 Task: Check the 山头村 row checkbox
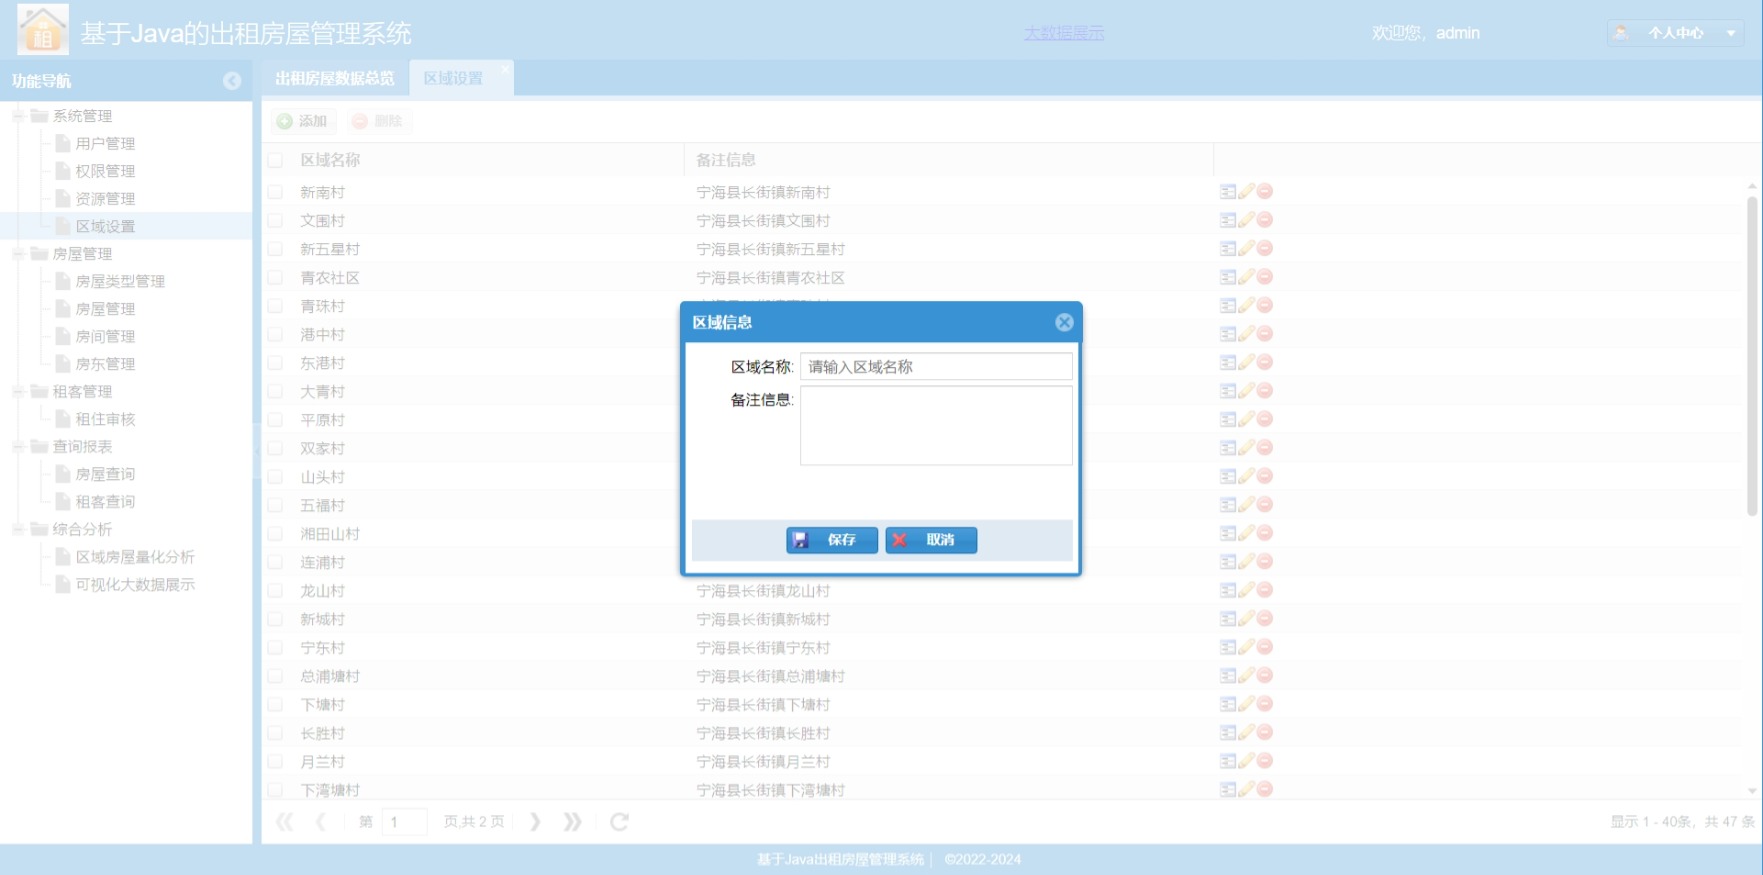[275, 477]
